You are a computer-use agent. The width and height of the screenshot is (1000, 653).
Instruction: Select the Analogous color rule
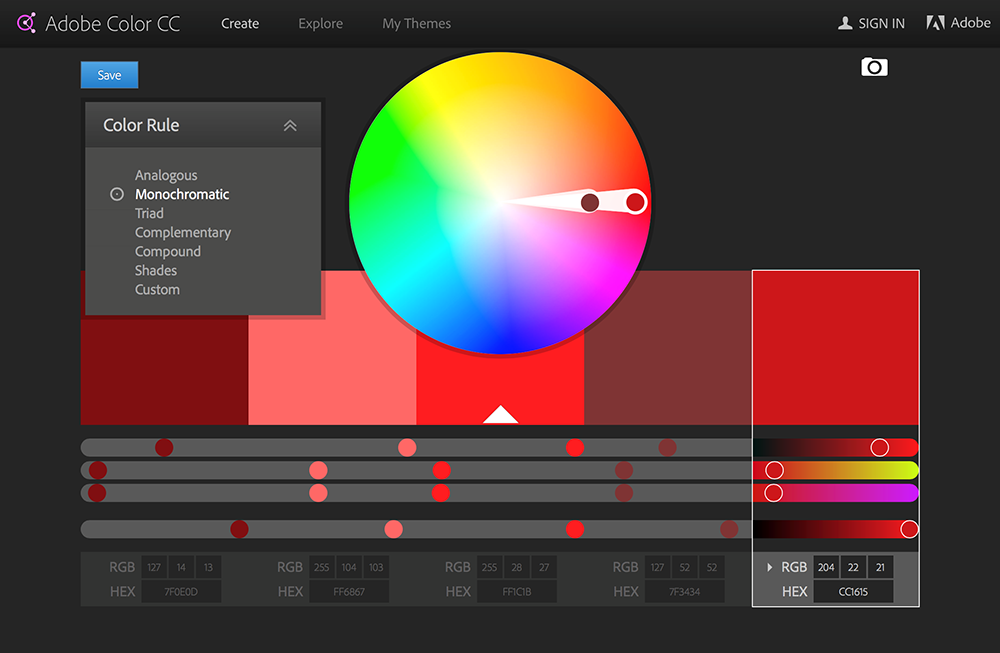point(166,175)
